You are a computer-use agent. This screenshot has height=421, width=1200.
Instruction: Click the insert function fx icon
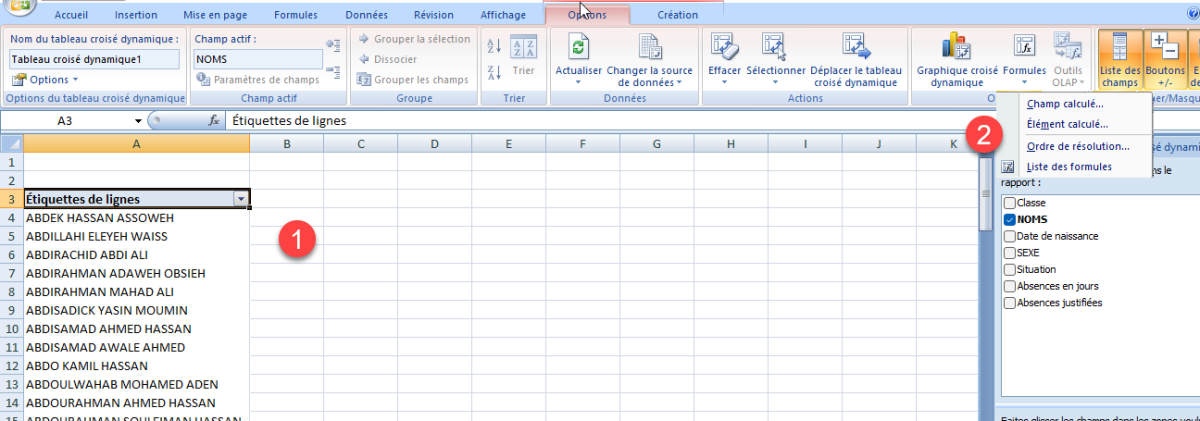[213, 120]
